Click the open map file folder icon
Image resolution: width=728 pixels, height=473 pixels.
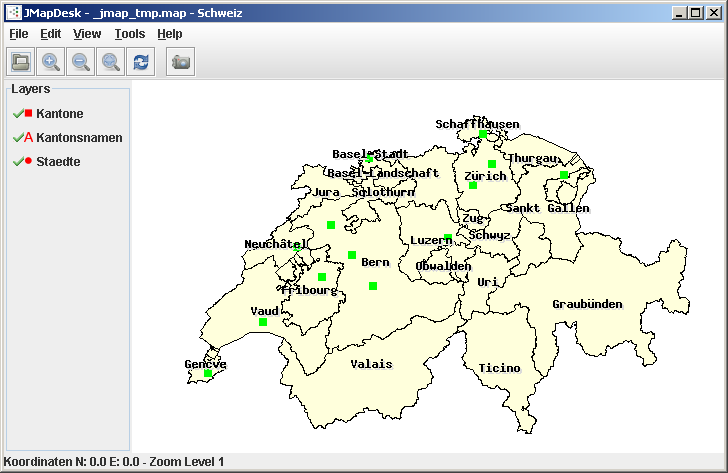tap(20, 62)
